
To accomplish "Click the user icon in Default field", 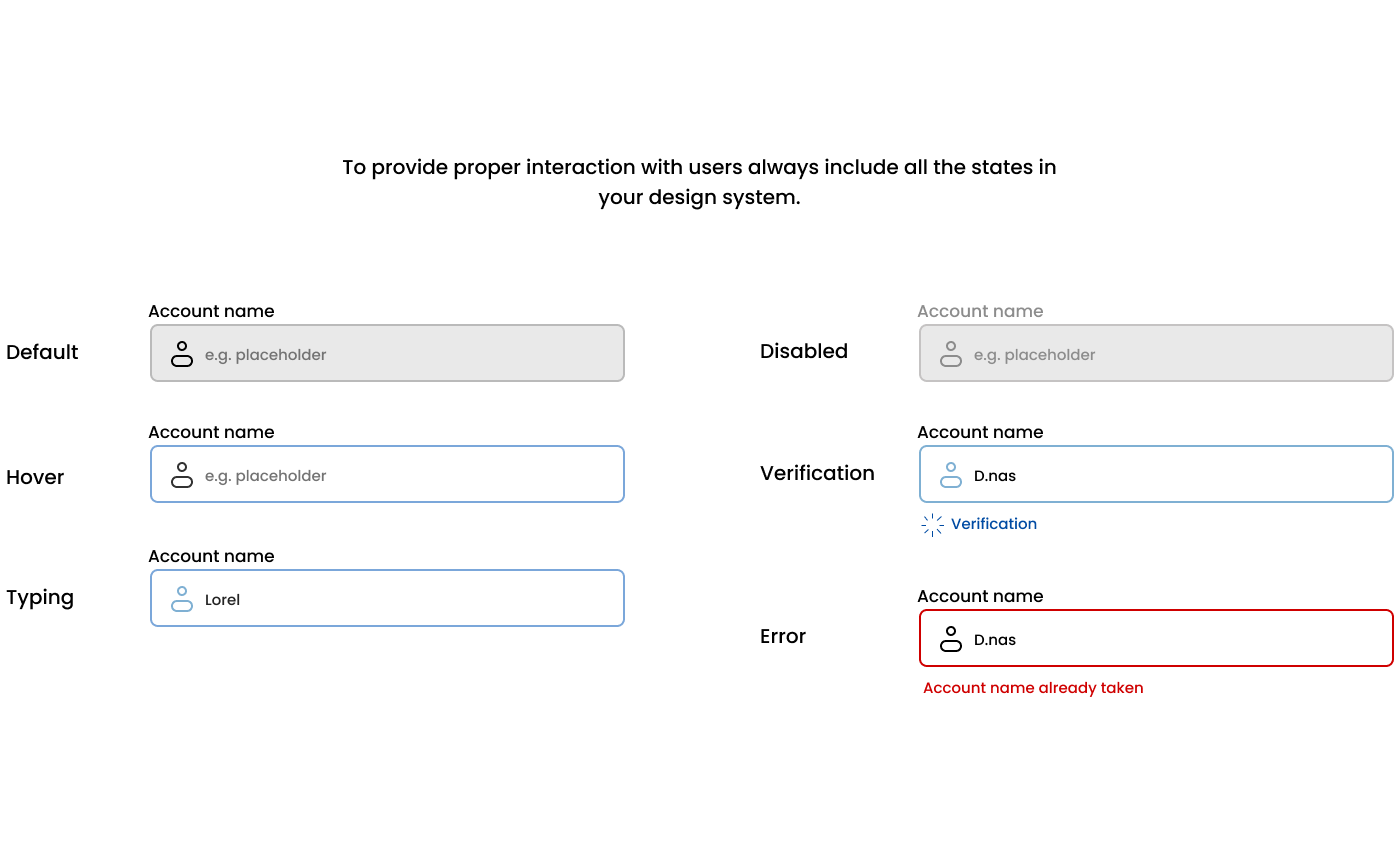I will tap(182, 354).
